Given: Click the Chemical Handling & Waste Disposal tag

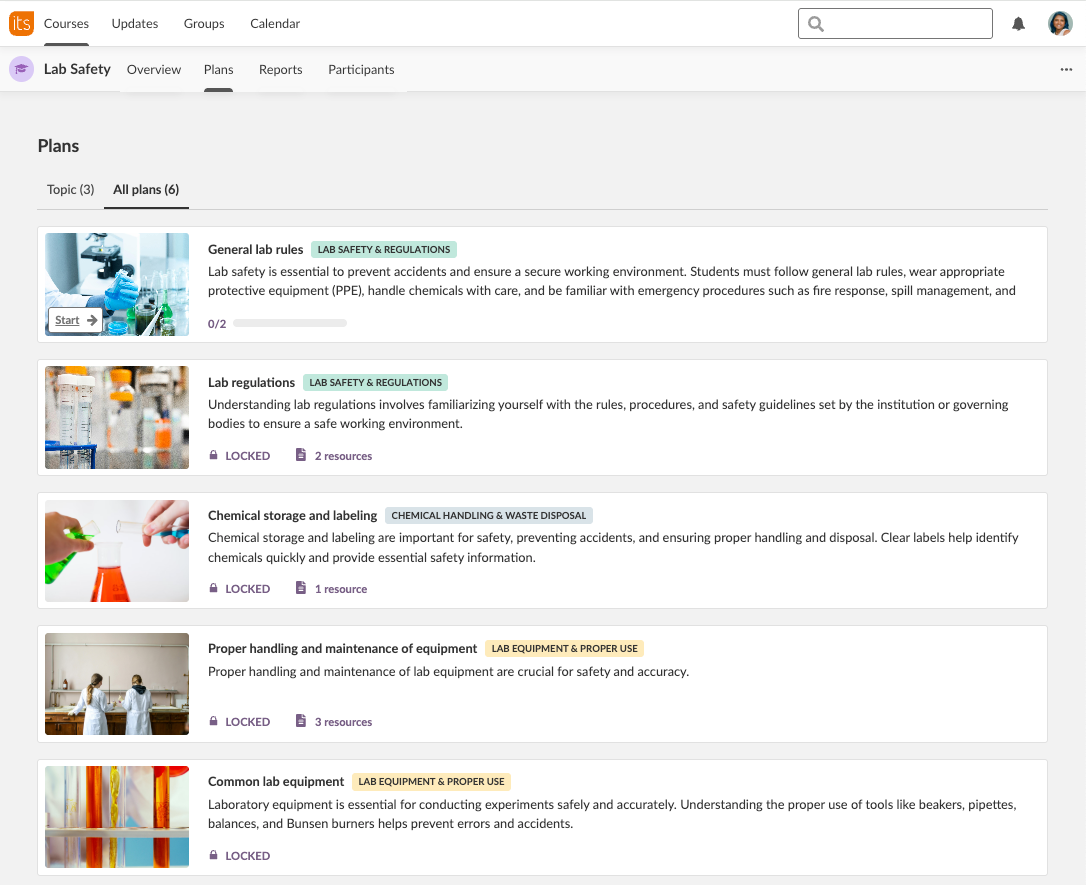Looking at the screenshot, I should pyautogui.click(x=489, y=516).
